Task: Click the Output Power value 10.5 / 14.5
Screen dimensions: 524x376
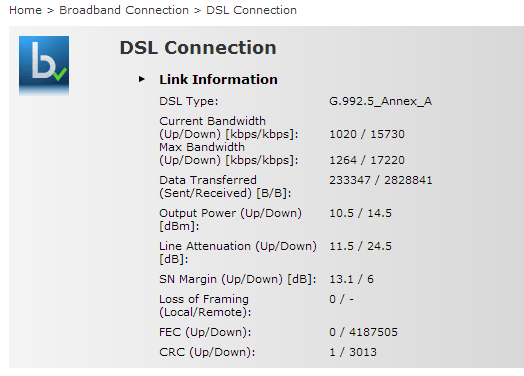Action: 360,213
